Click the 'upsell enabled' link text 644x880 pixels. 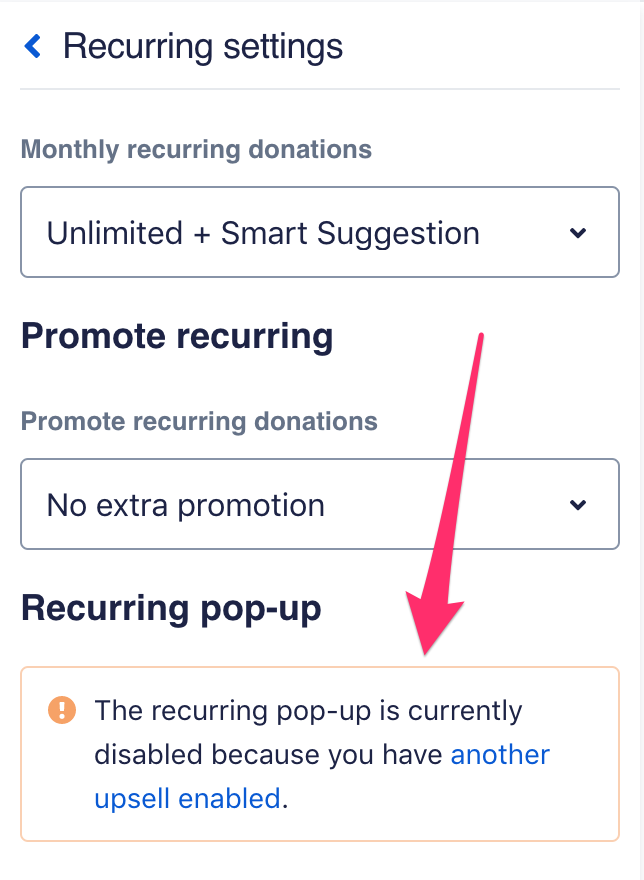187,798
